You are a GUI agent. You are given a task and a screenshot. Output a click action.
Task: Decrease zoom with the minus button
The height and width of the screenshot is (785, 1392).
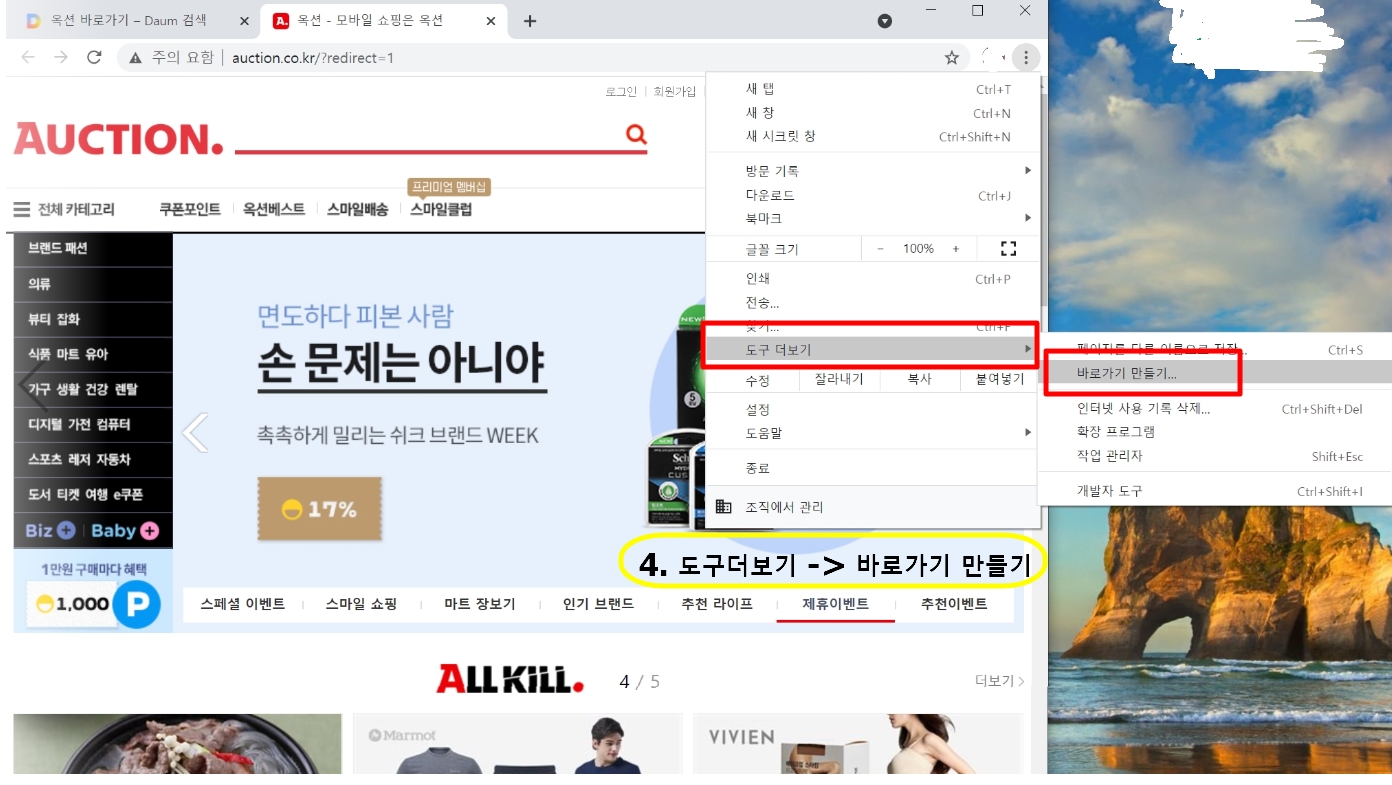point(880,249)
